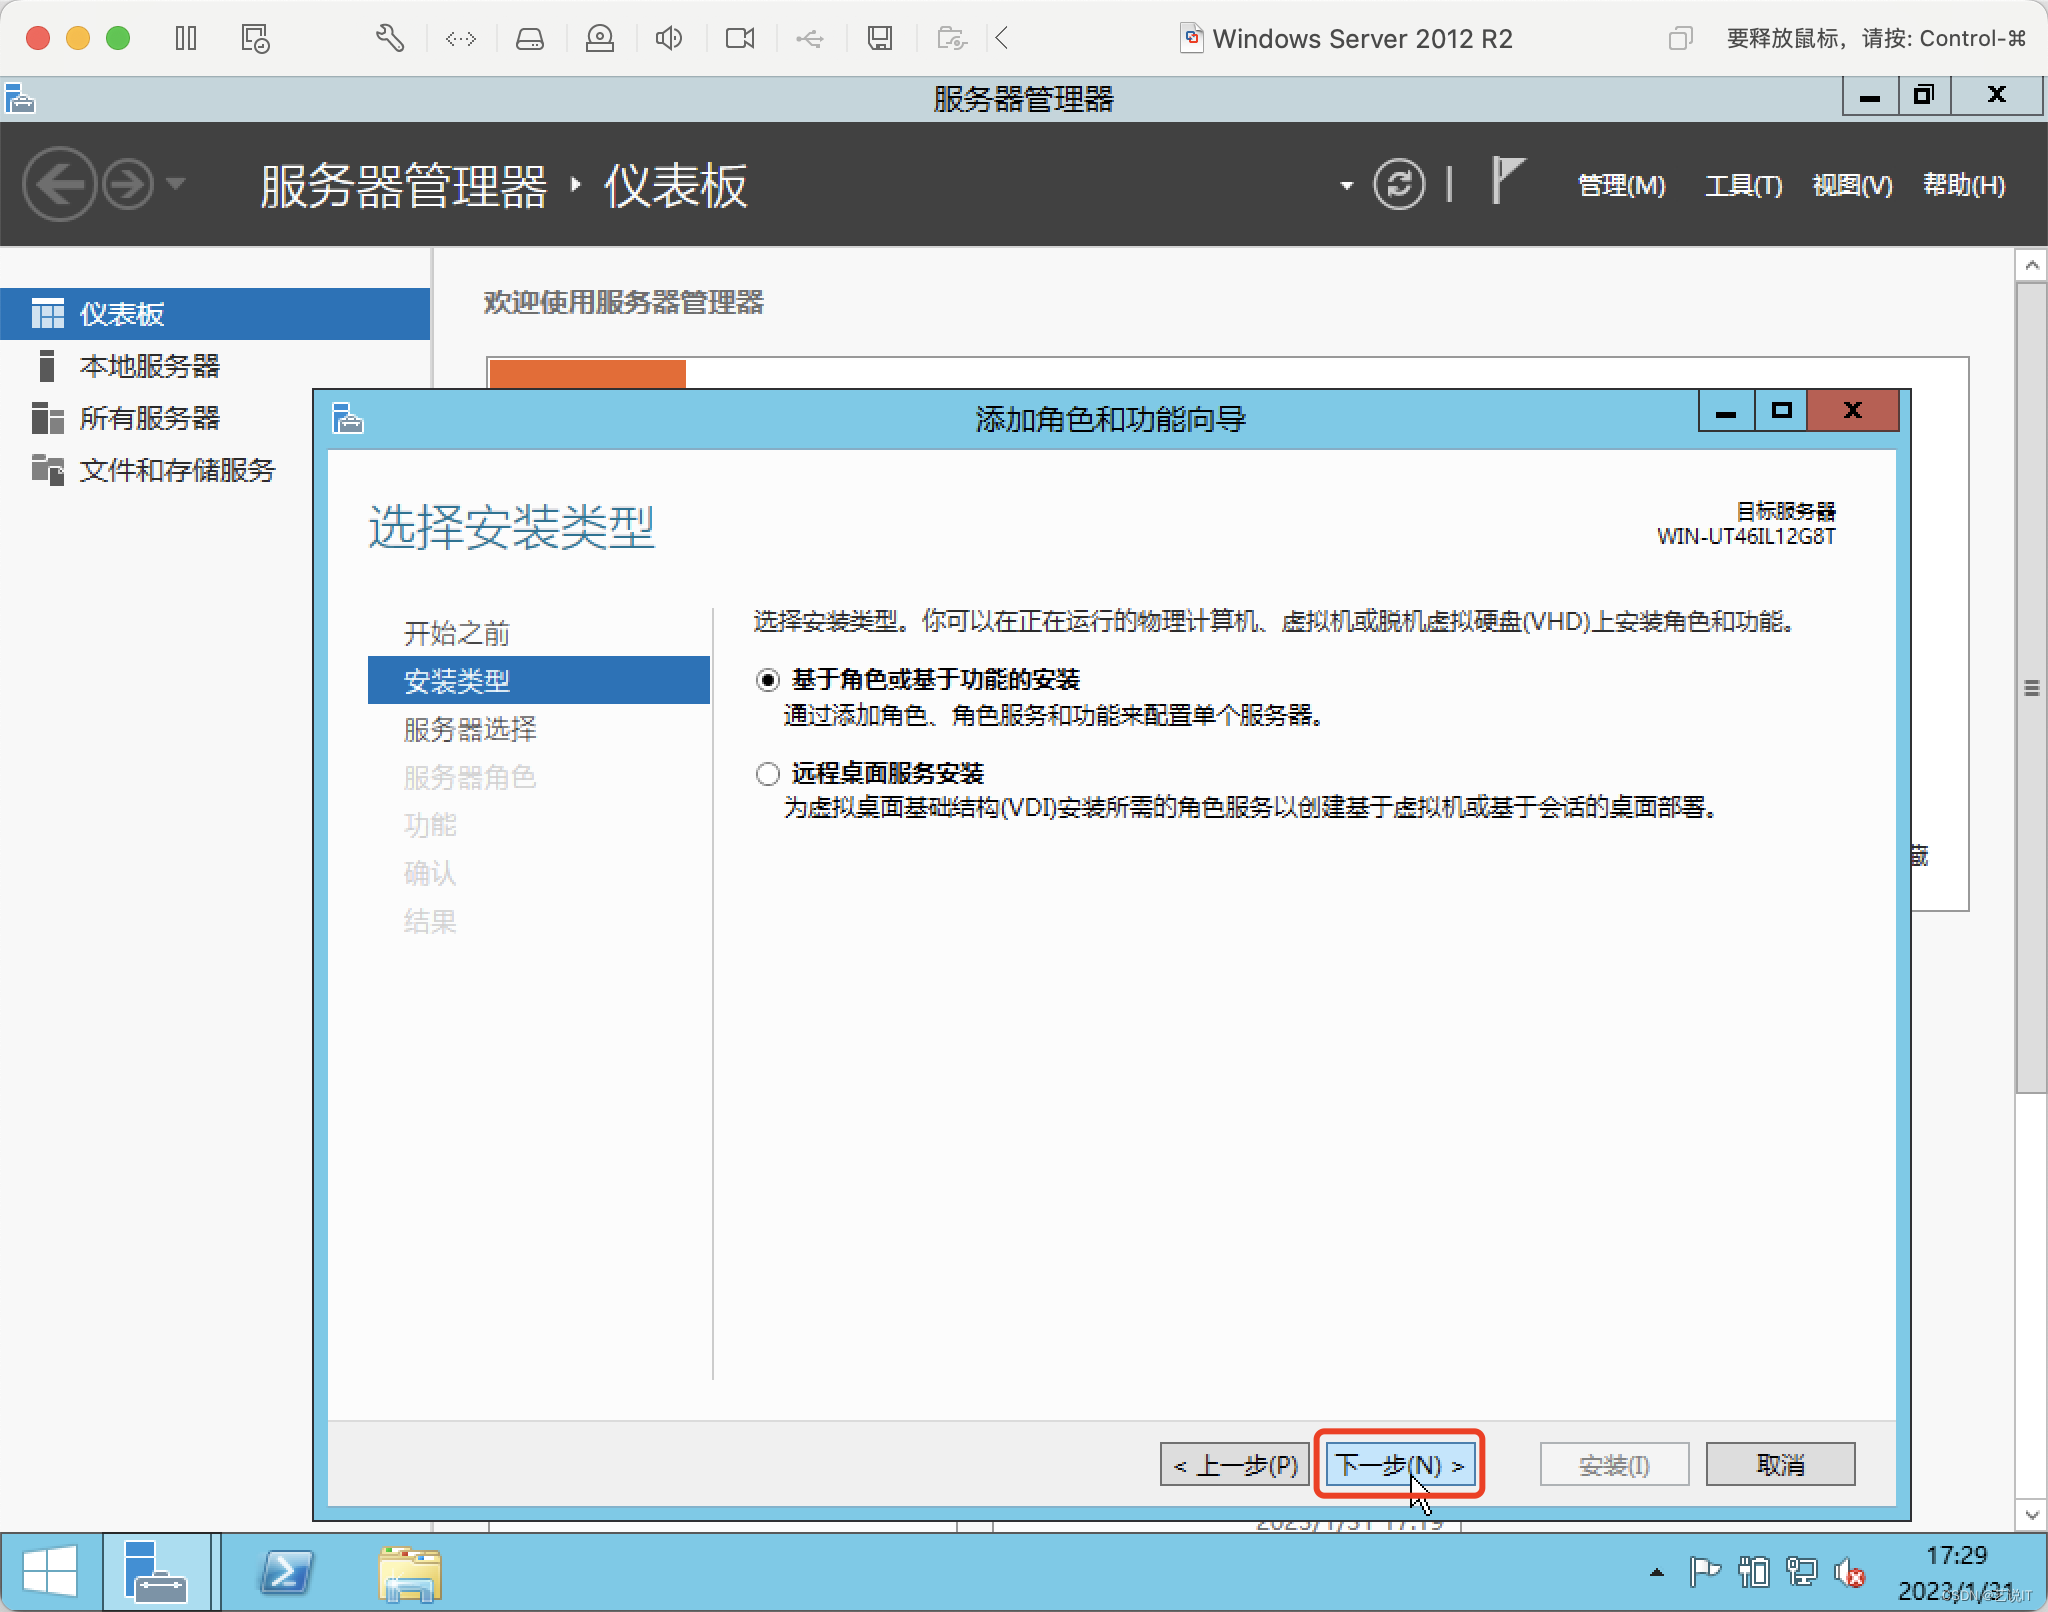Navigate forward in Server Manager
Viewport: 2048px width, 1612px height.
128,184
